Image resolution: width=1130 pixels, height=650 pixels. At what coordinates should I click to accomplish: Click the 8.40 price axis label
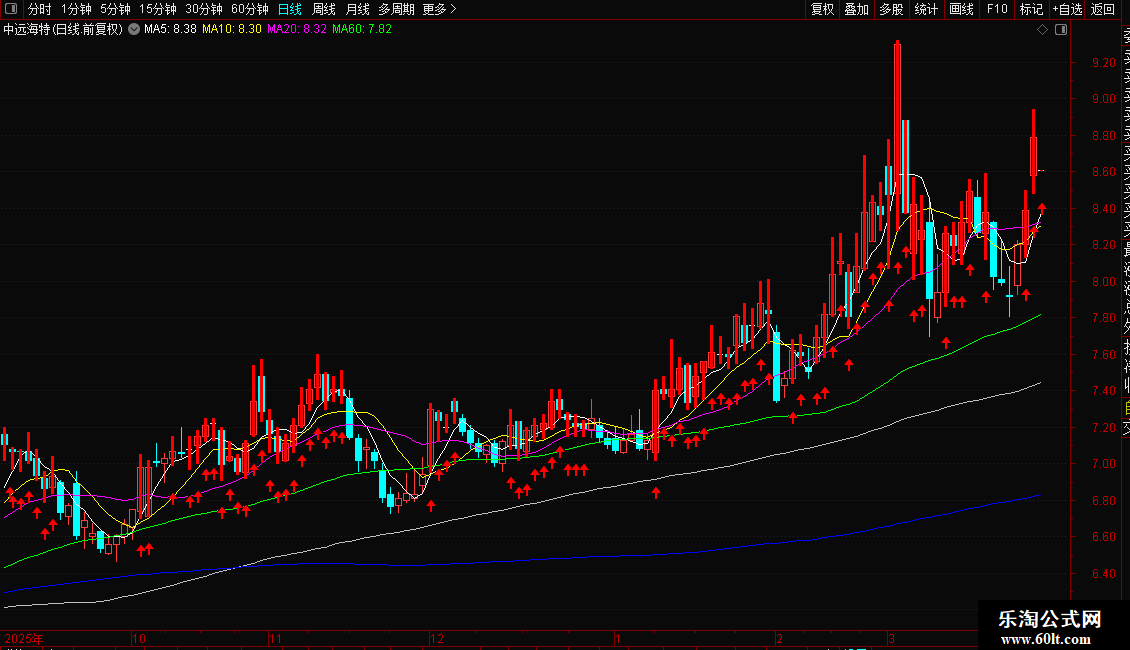click(x=1103, y=209)
